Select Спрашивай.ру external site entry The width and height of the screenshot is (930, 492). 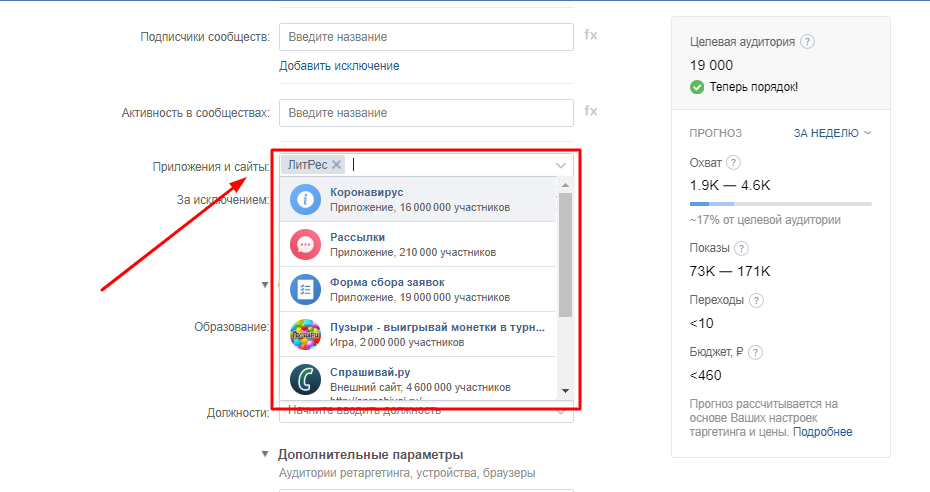pos(418,379)
